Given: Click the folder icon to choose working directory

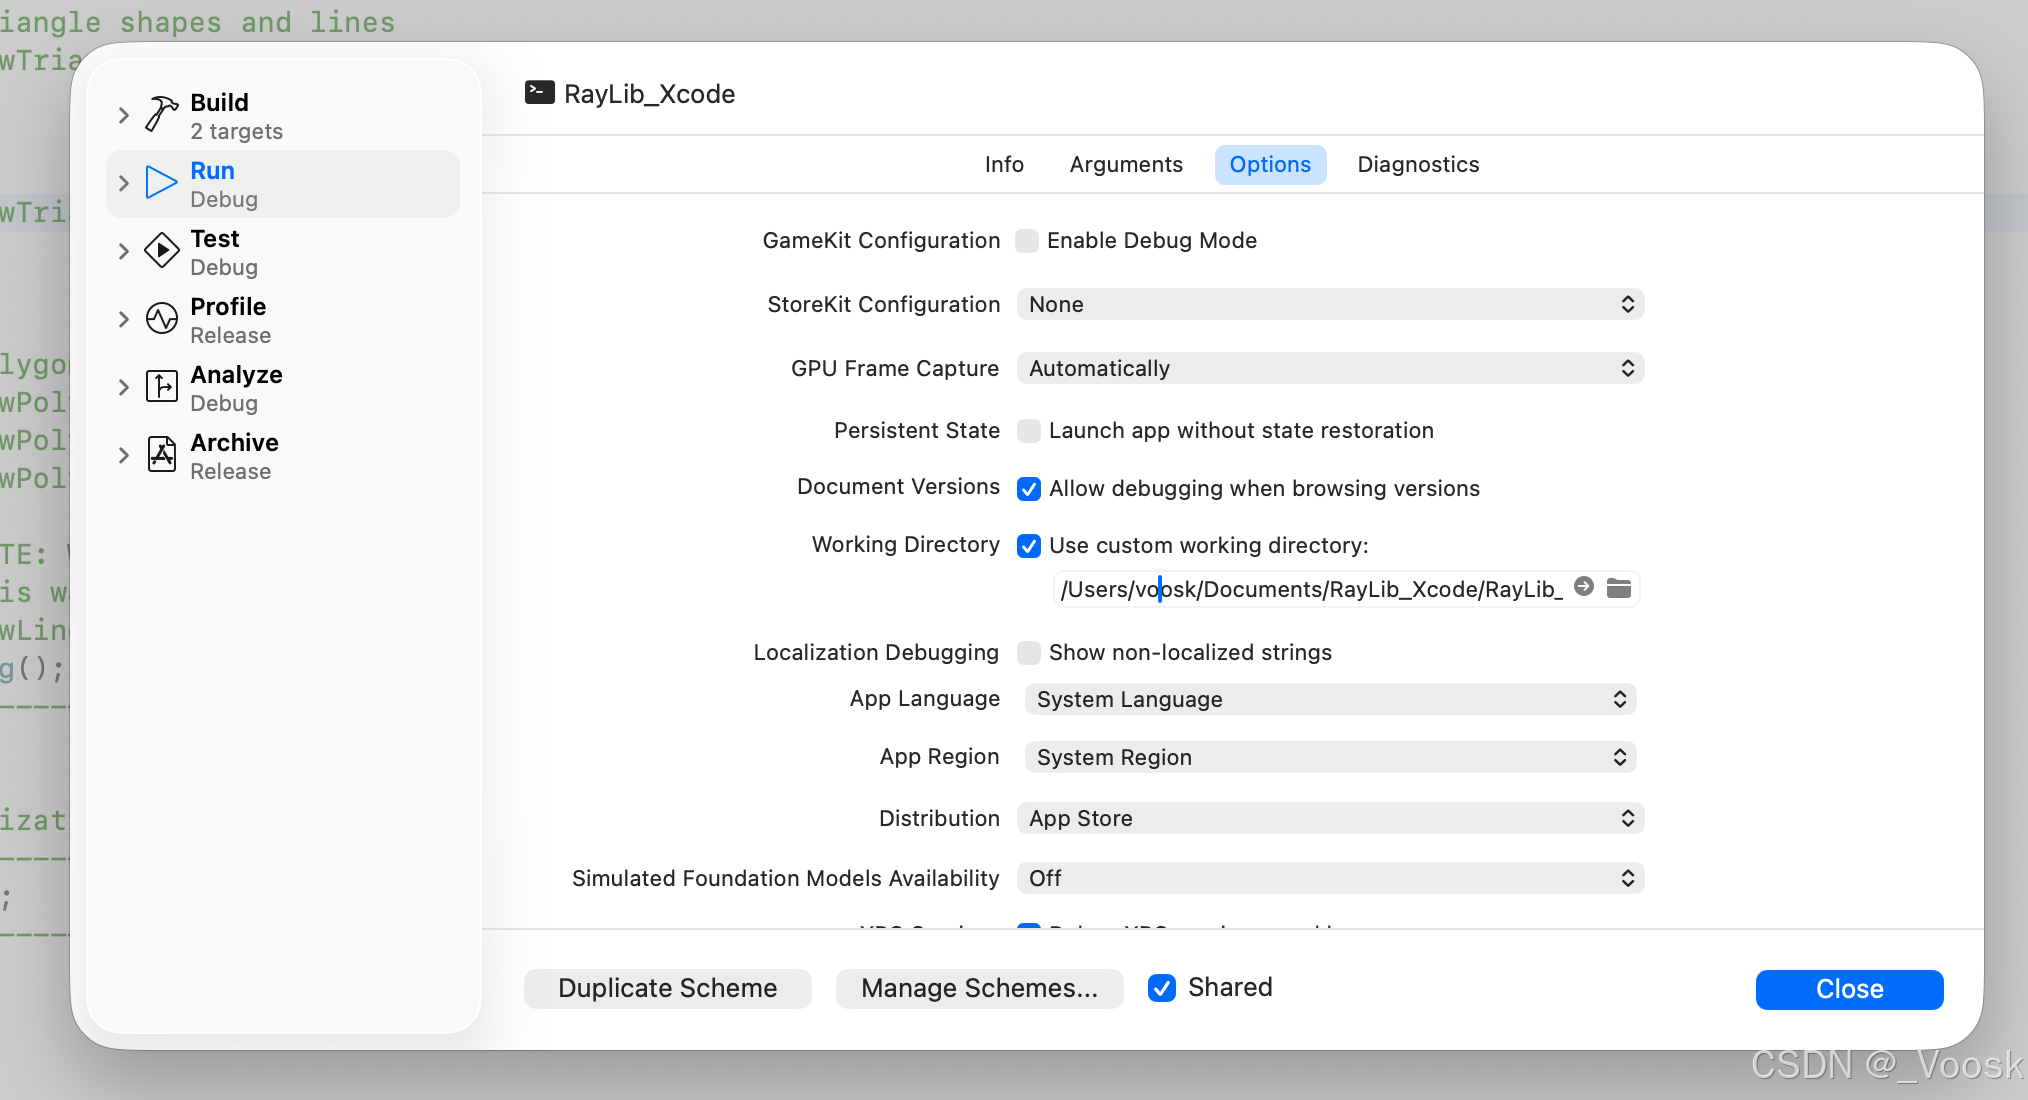Looking at the screenshot, I should (1619, 588).
